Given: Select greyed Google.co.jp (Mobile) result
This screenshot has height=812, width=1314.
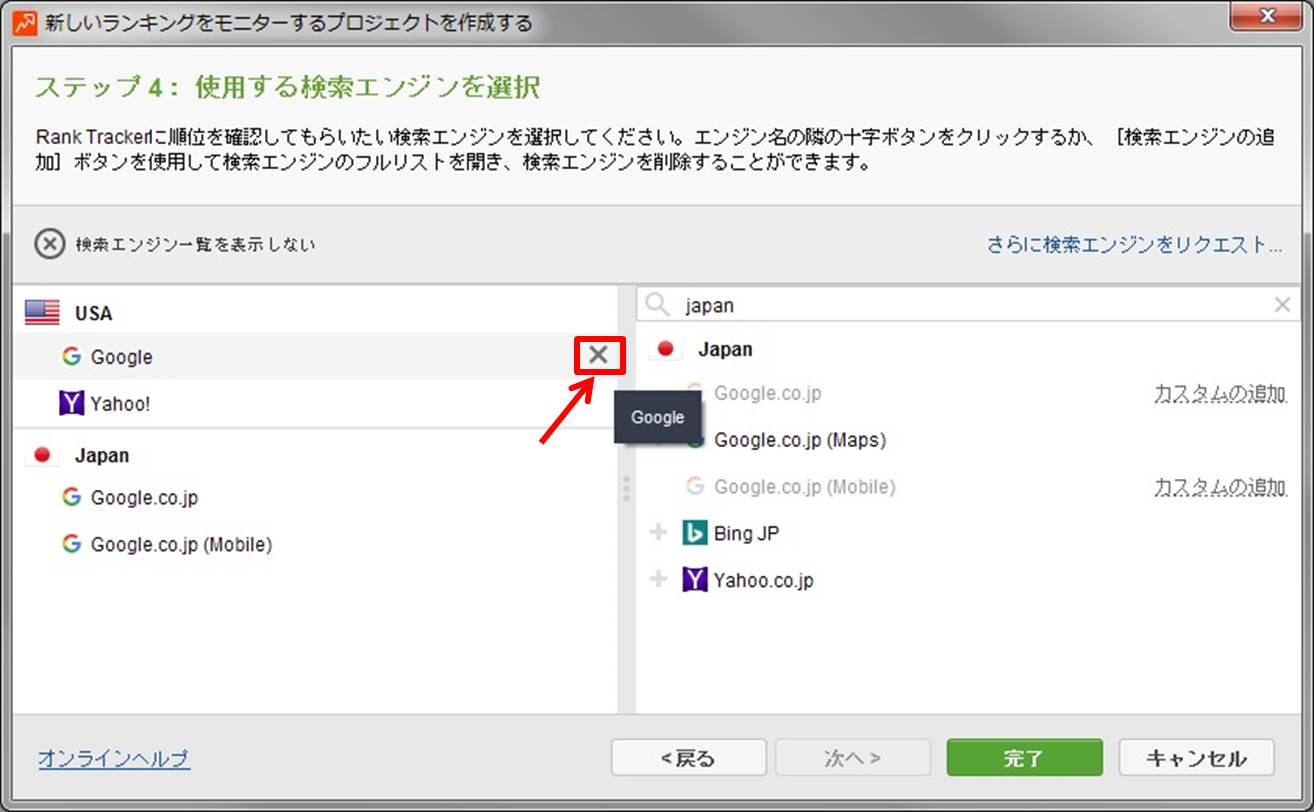Looking at the screenshot, I should coord(805,487).
